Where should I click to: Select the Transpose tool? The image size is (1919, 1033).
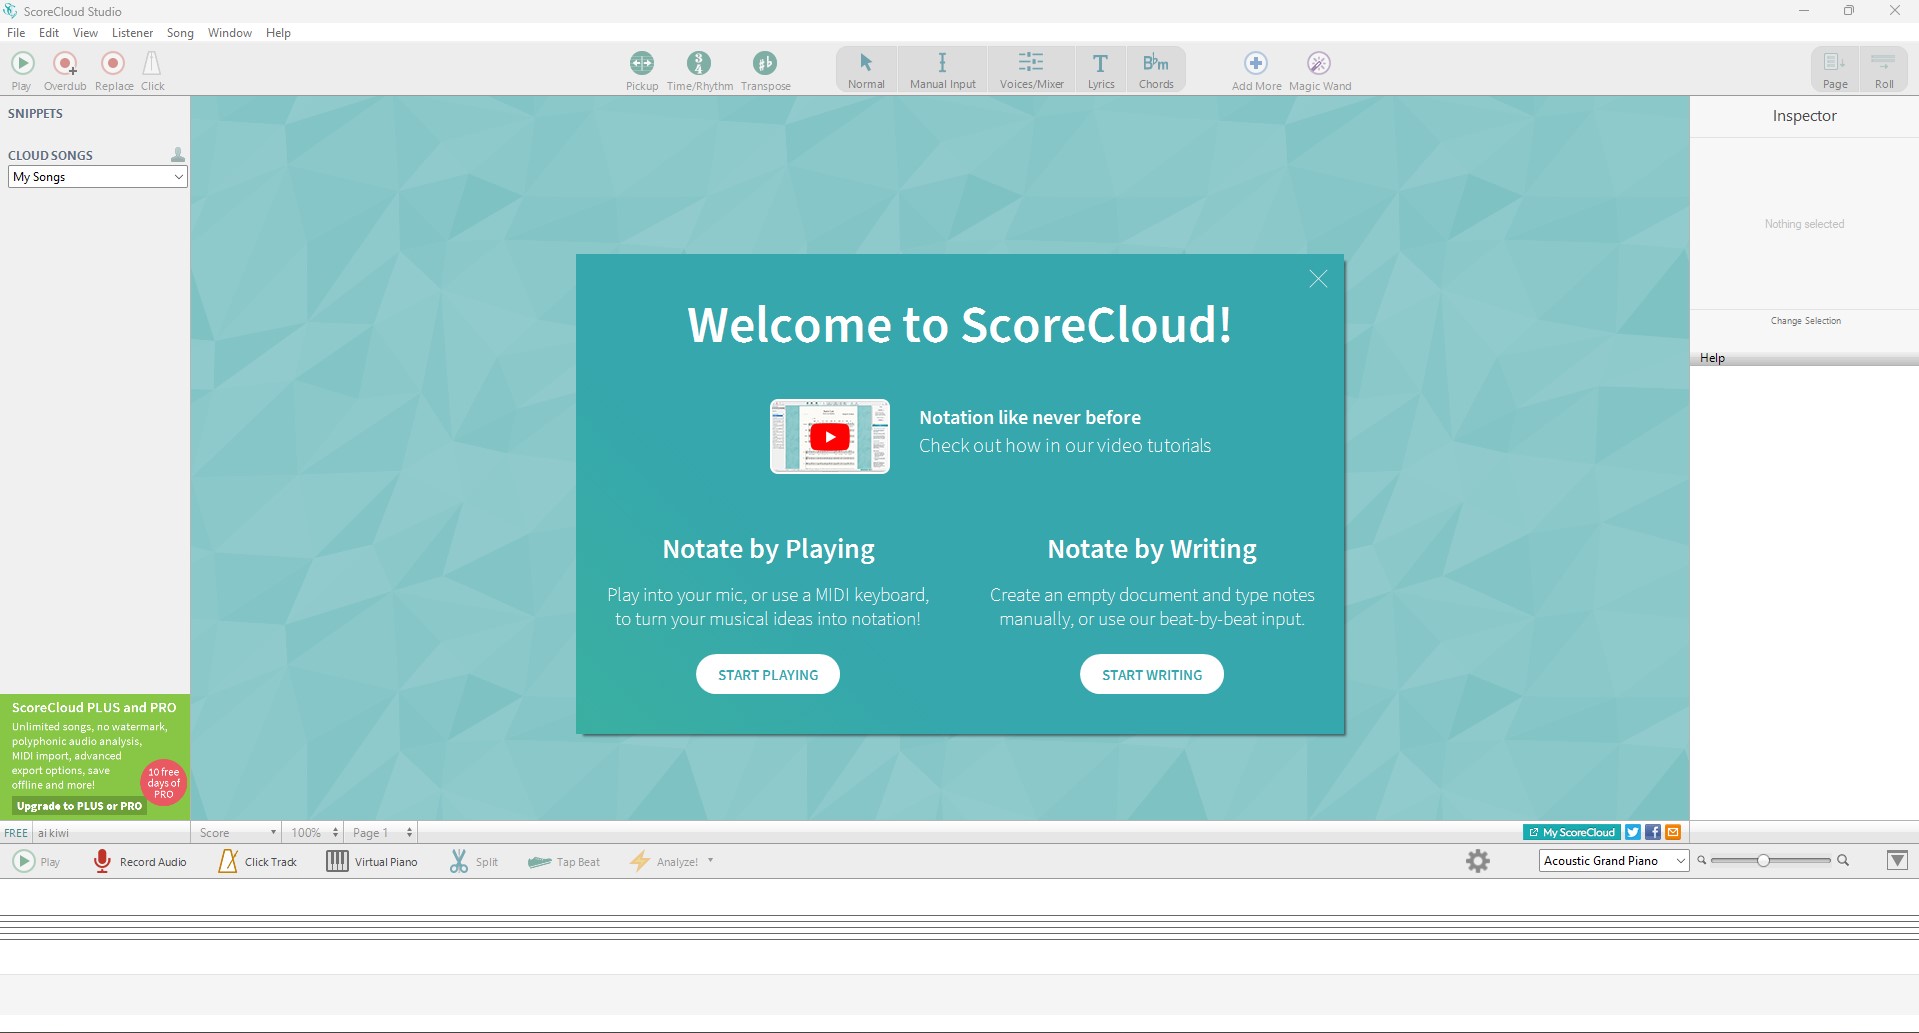pos(765,64)
